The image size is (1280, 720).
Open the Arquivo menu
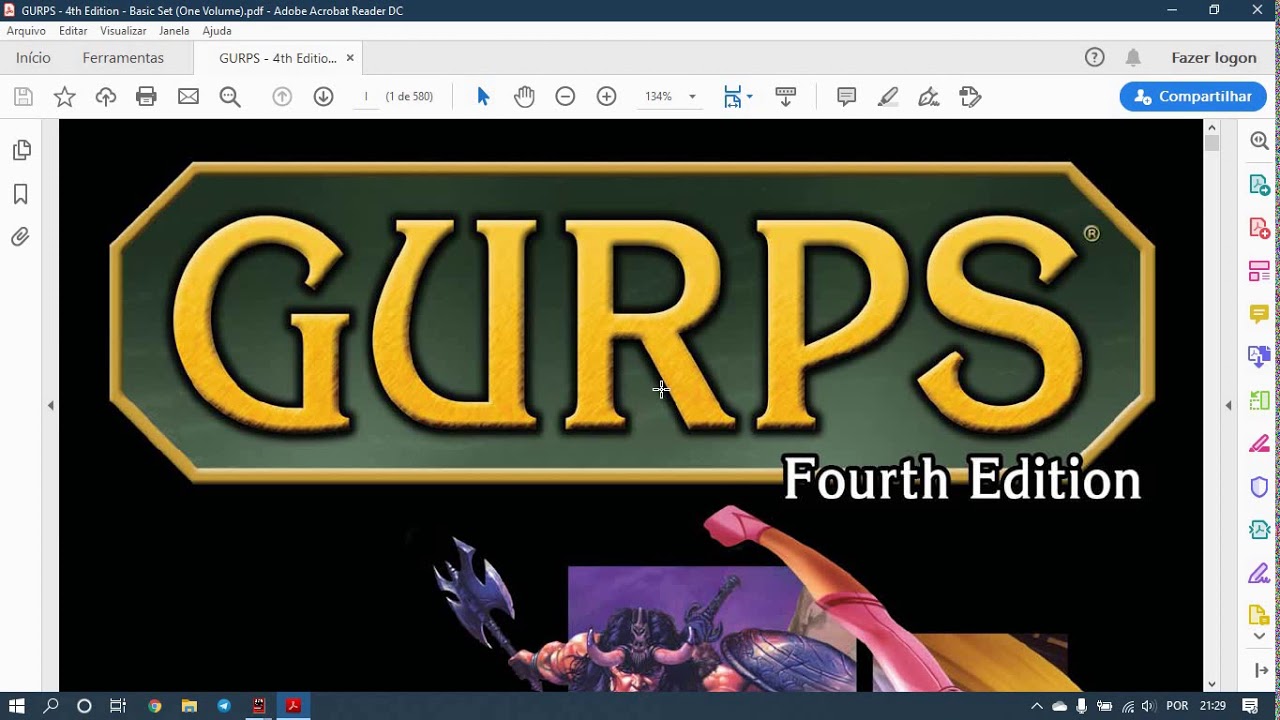(26, 31)
